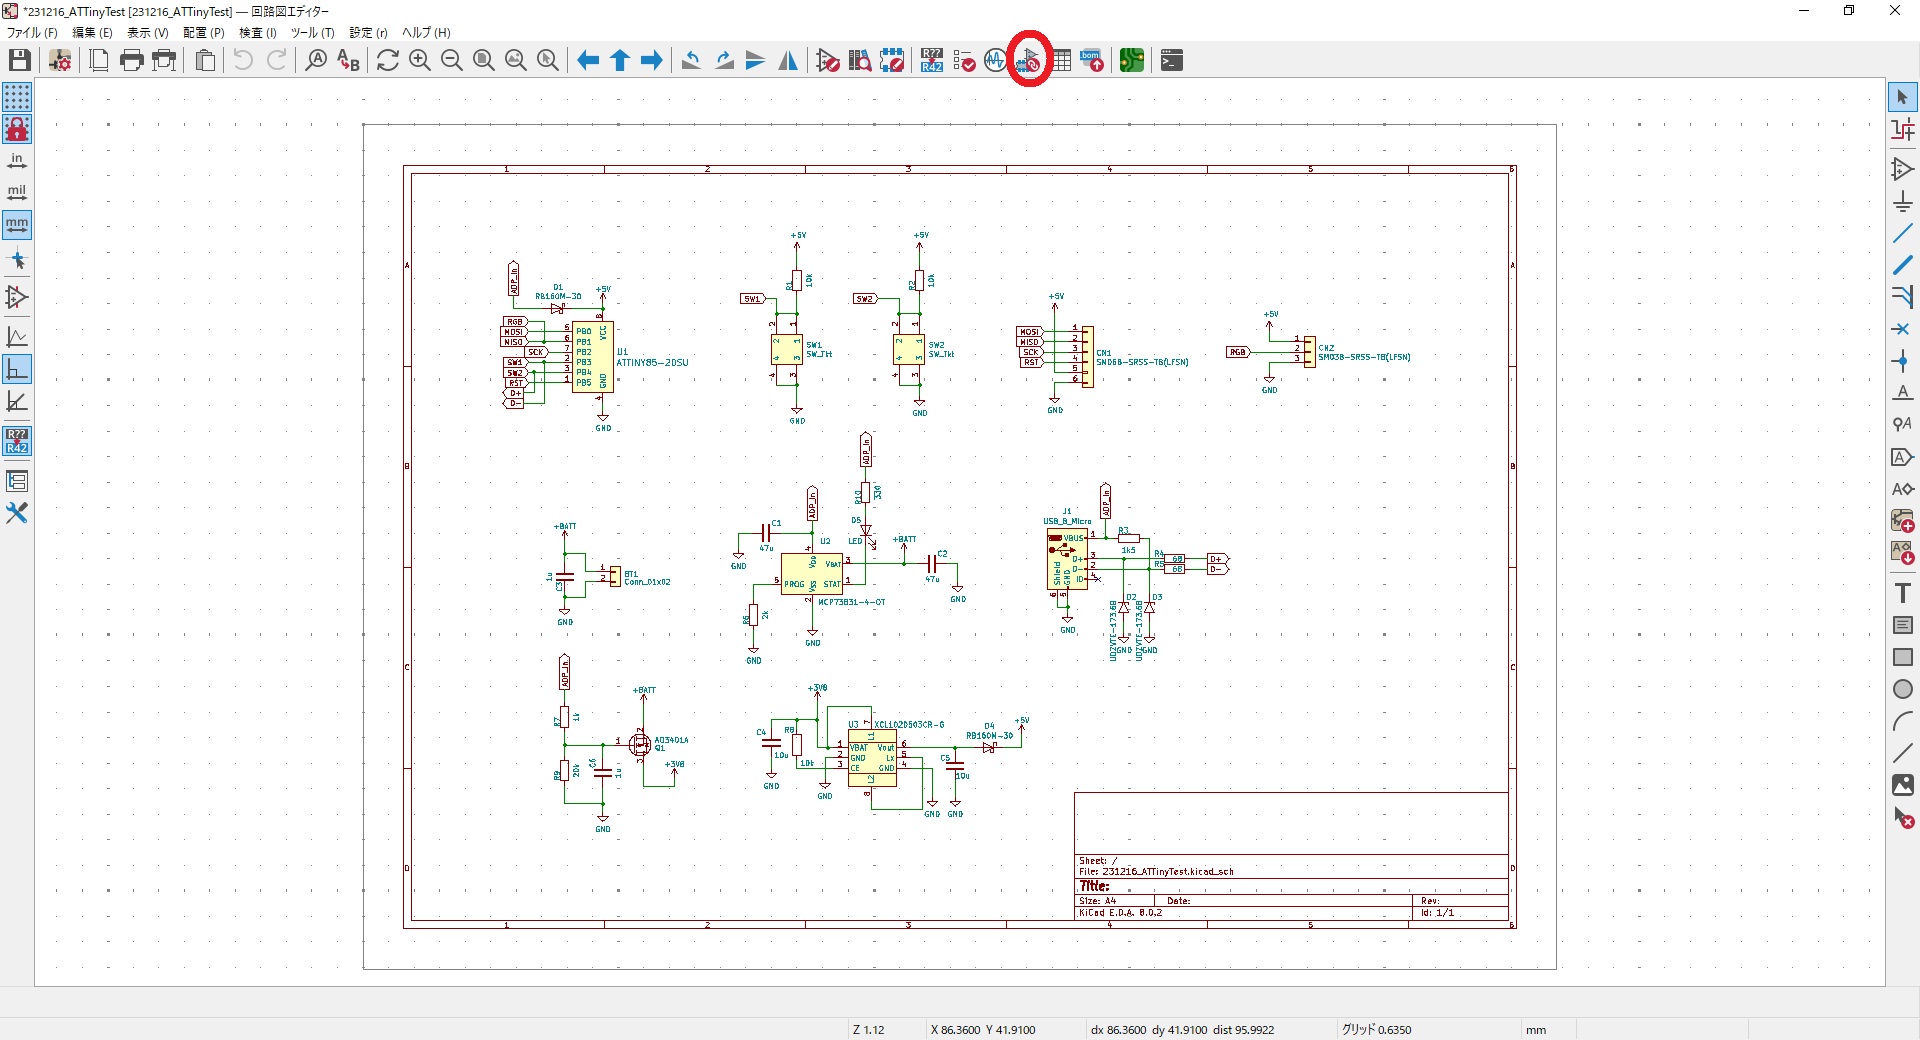Toggle hidden pins display
Image resolution: width=1920 pixels, height=1040 pixels.
tap(17, 297)
